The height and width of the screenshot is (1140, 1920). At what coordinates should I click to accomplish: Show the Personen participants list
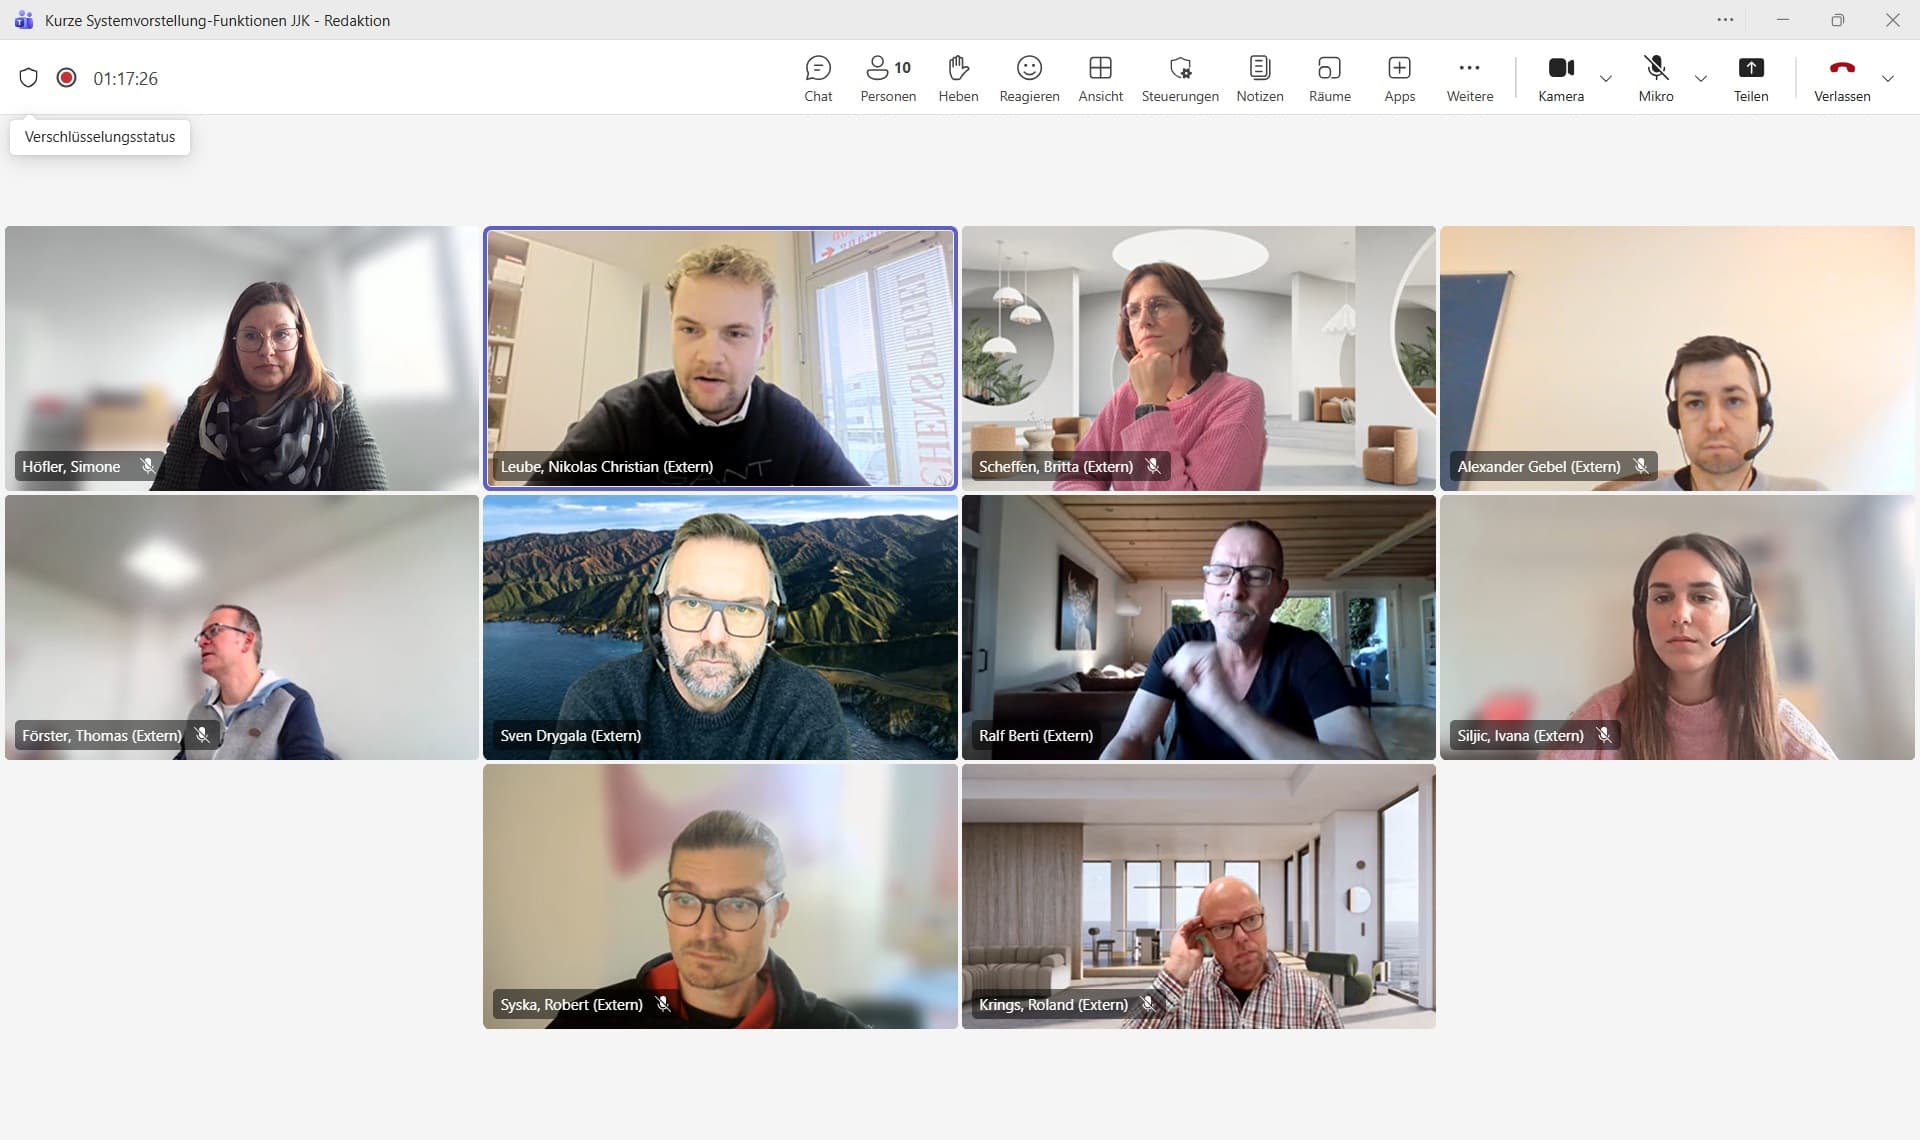coord(887,78)
